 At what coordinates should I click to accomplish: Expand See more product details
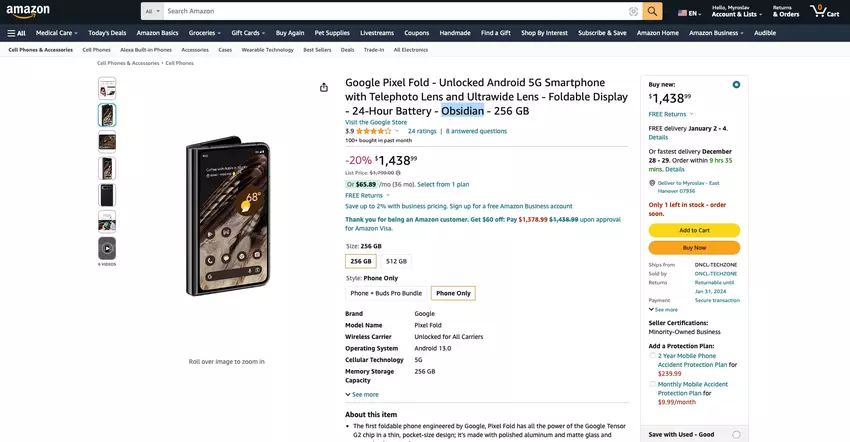[x=362, y=394]
